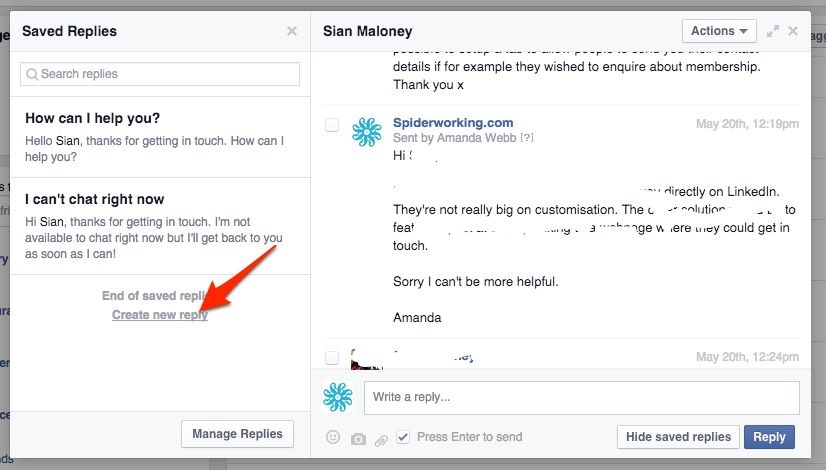Open the emoji picker smiley icon
This screenshot has width=826, height=470.
coord(333,437)
